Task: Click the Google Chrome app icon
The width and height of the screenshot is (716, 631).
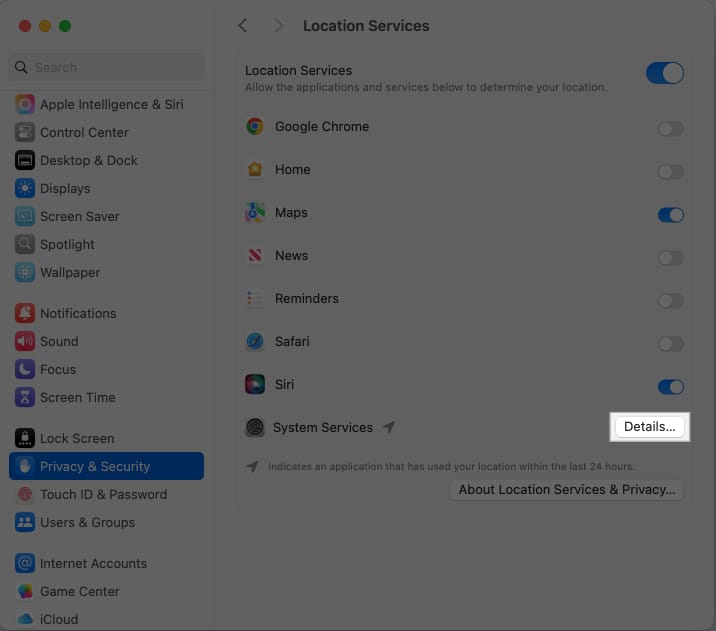Action: 255,126
